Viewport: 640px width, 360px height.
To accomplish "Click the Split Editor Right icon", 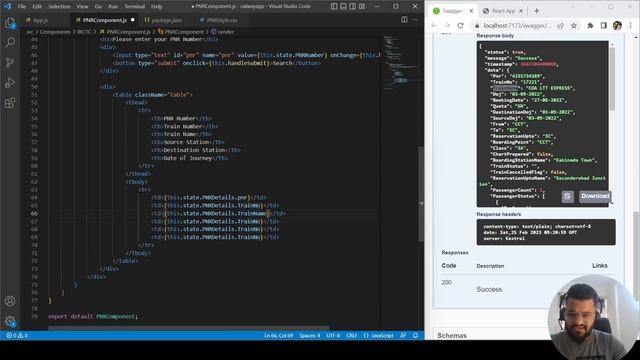I will [x=404, y=20].
